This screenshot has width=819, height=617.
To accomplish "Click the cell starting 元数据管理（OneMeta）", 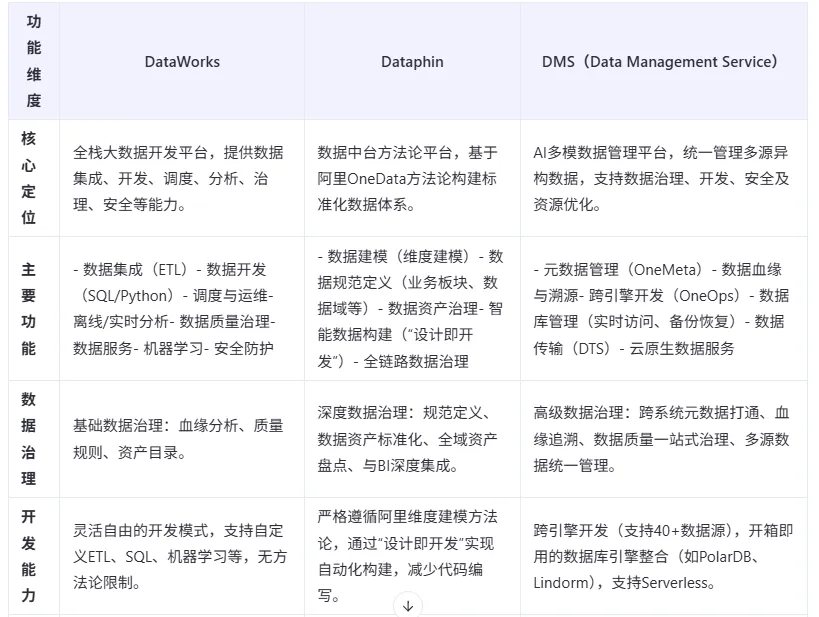I will pyautogui.click(x=664, y=309).
